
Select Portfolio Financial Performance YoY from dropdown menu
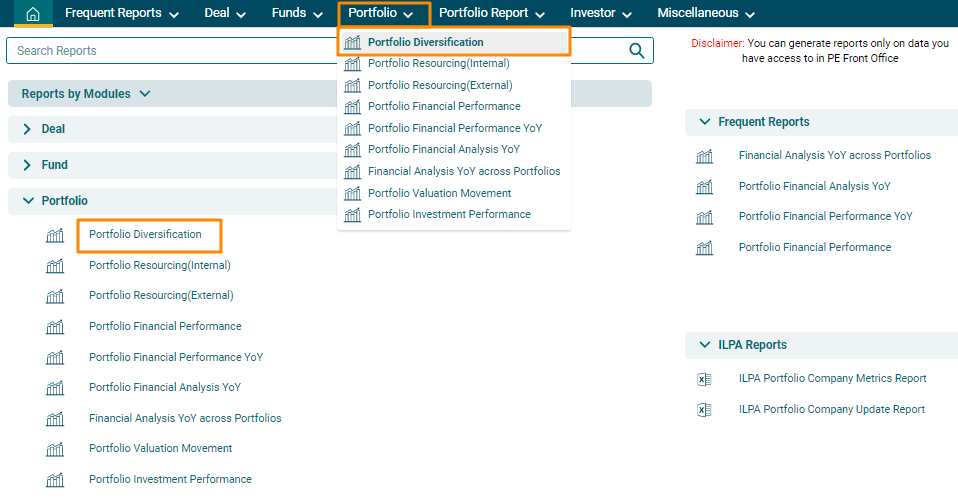pos(455,128)
